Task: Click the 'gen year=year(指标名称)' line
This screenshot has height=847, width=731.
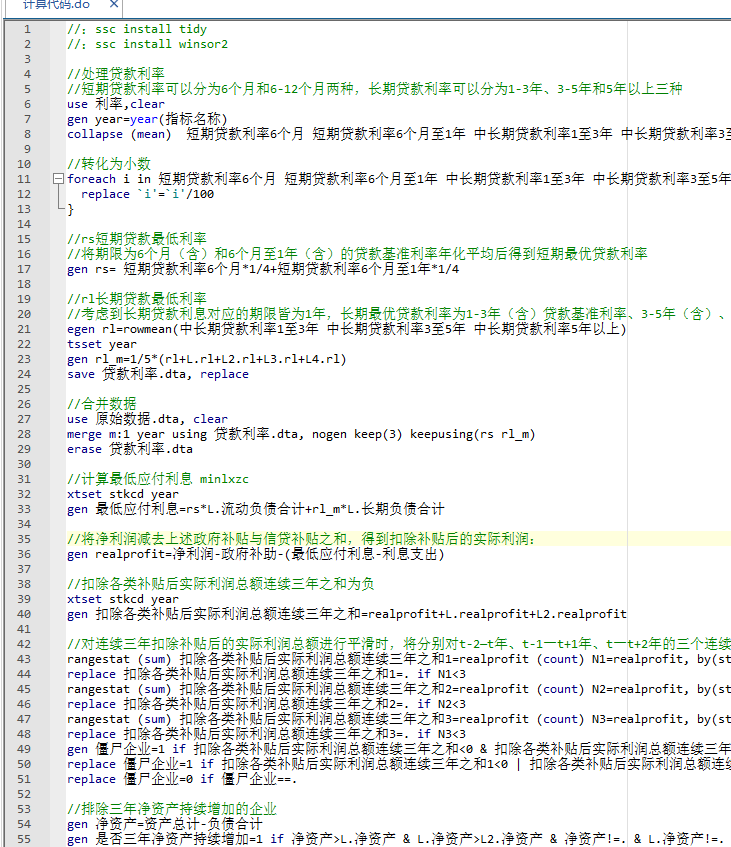Action: (x=147, y=119)
